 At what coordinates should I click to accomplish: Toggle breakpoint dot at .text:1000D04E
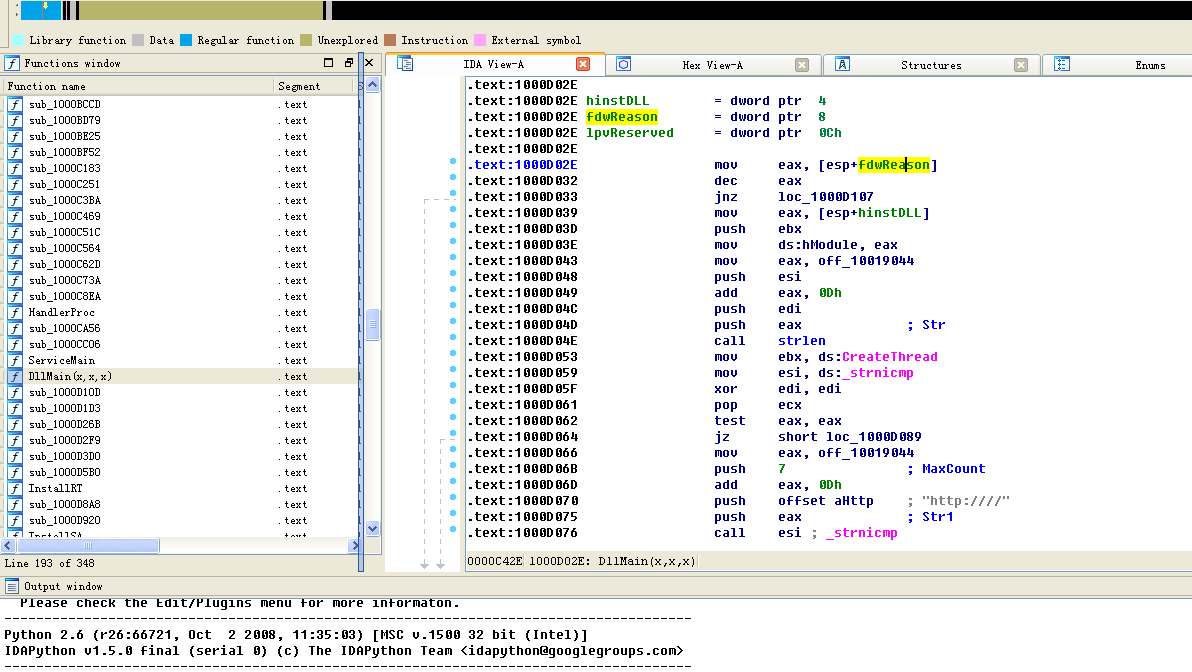point(453,337)
